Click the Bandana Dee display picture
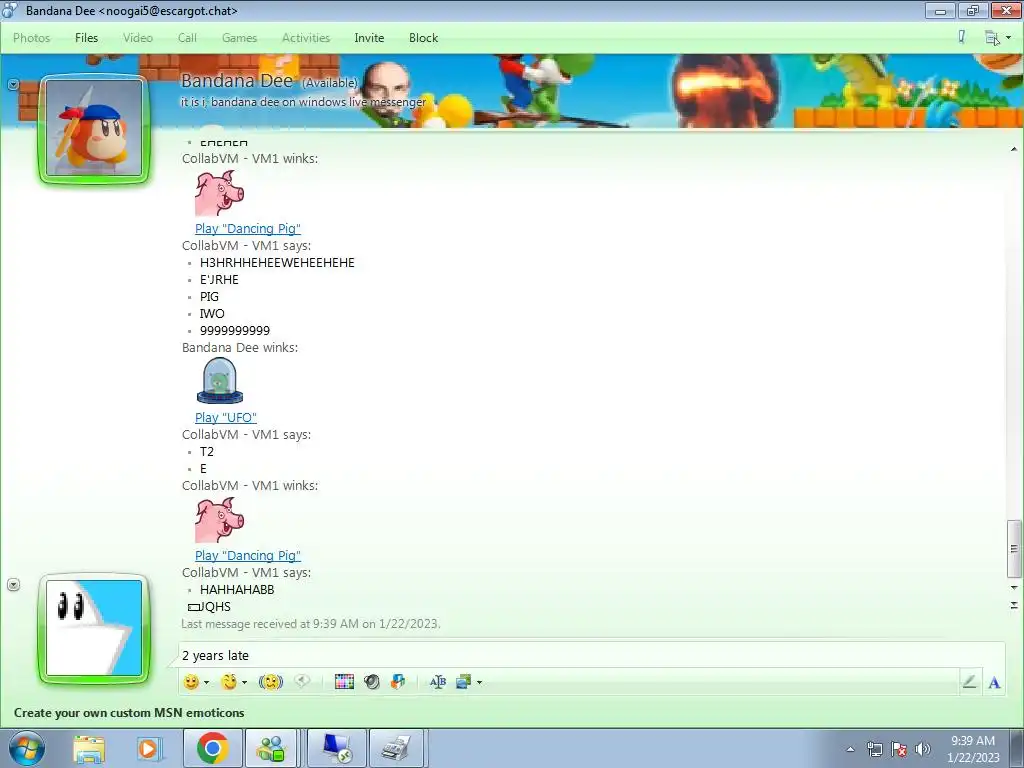1024x768 pixels. [x=94, y=128]
